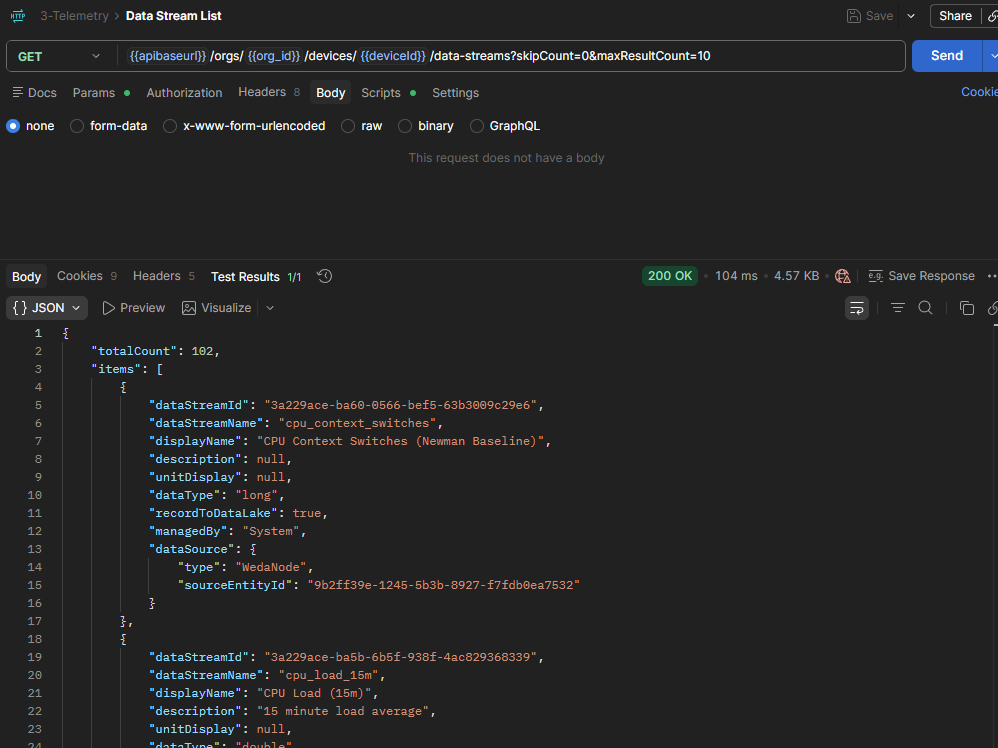Open the response Cookies 9 tab
The height and width of the screenshot is (748, 998).
(x=87, y=276)
